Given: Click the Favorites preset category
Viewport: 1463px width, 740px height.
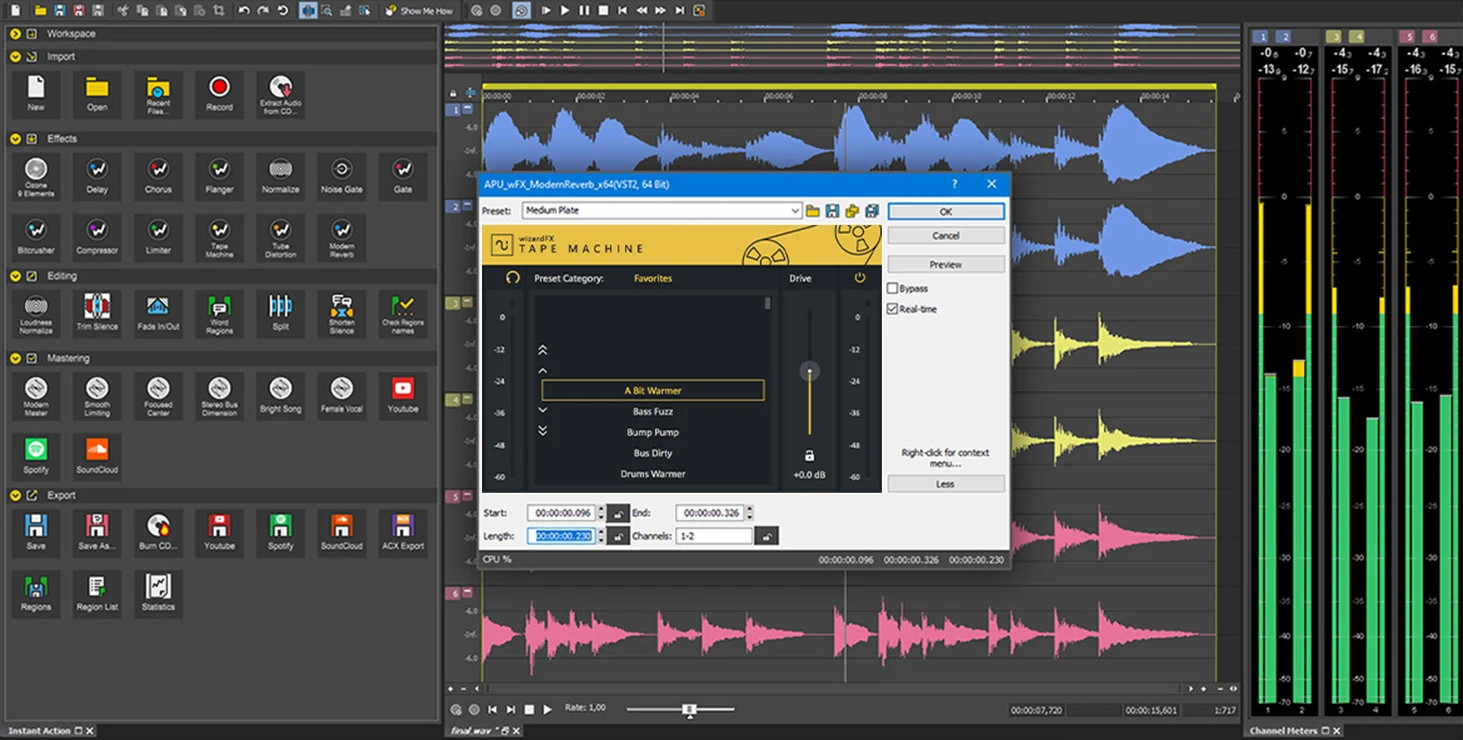Looking at the screenshot, I should tap(652, 278).
